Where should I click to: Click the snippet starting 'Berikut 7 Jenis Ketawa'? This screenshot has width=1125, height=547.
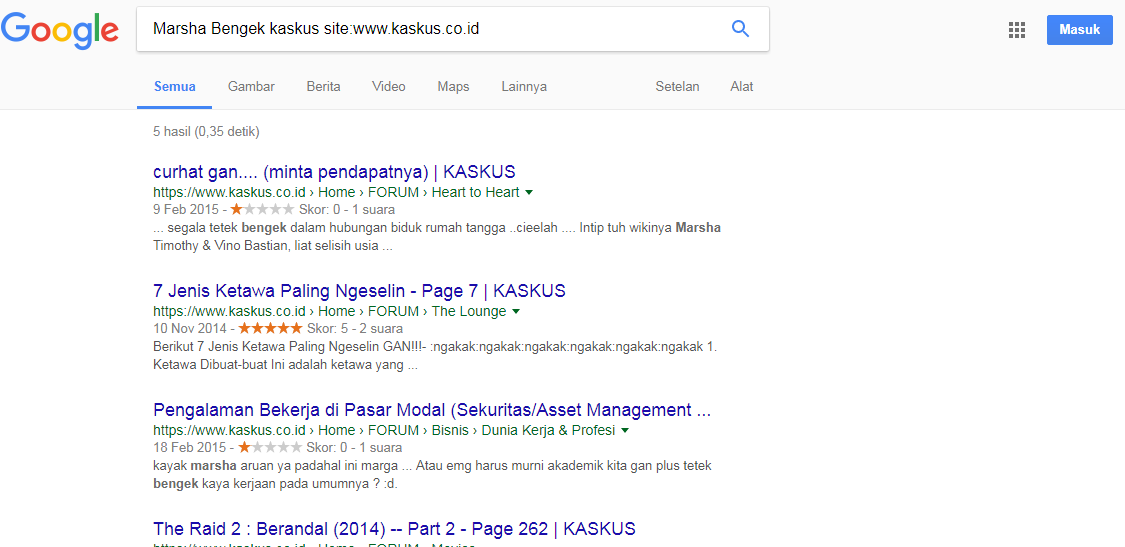[x=436, y=355]
